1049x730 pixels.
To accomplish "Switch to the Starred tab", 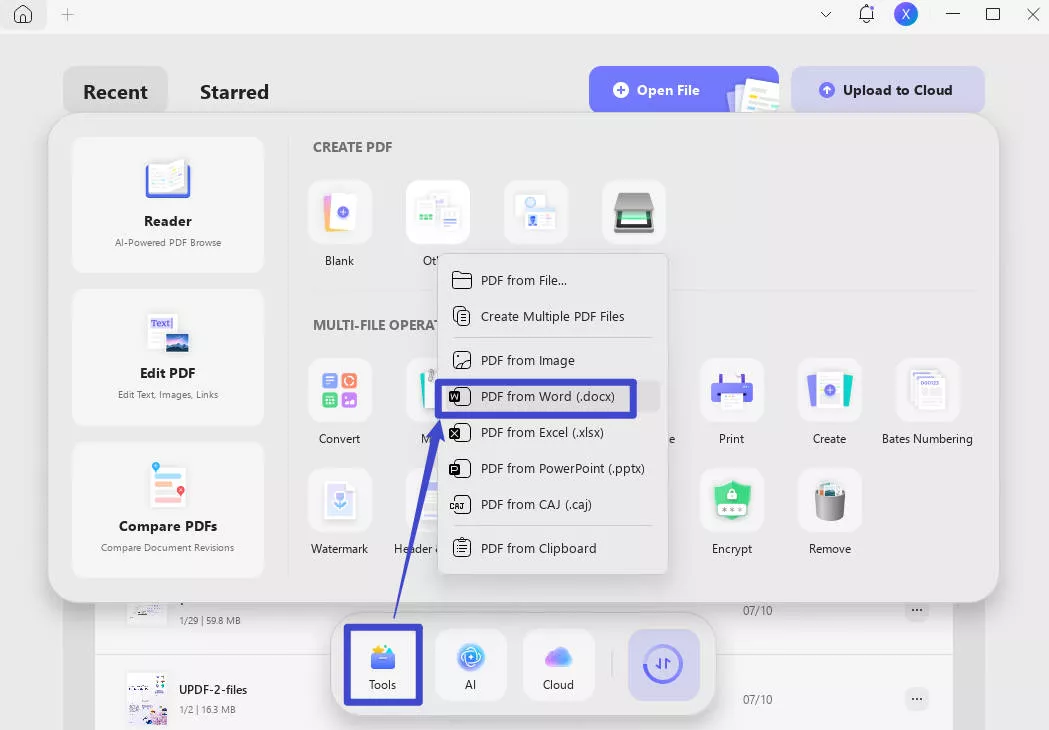I will coord(234,92).
